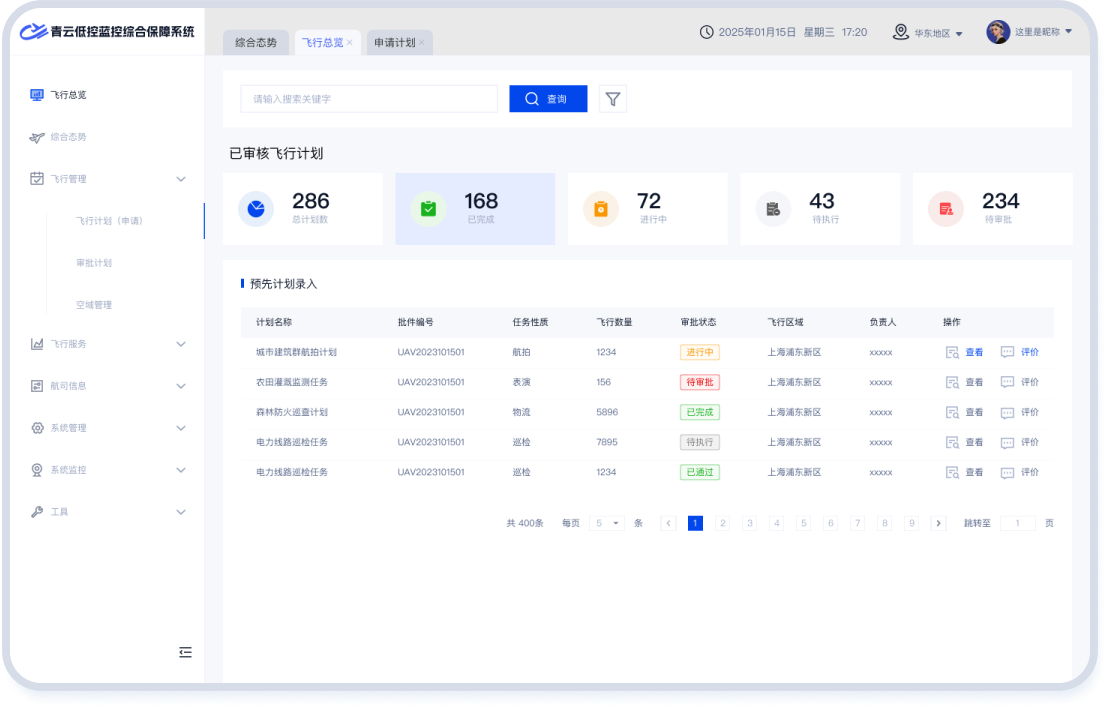1108x709 pixels.
Task: Go to next page arrow
Action: pyautogui.click(x=938, y=523)
